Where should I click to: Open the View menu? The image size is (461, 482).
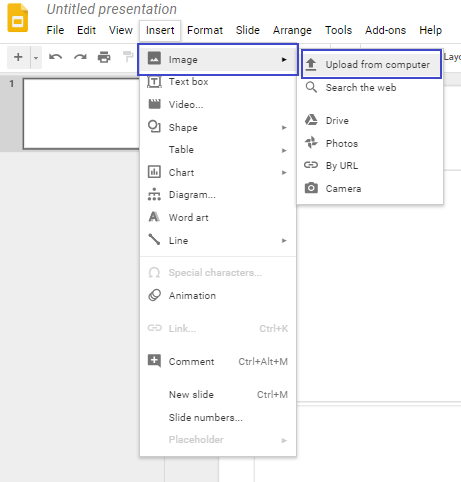pos(121,30)
